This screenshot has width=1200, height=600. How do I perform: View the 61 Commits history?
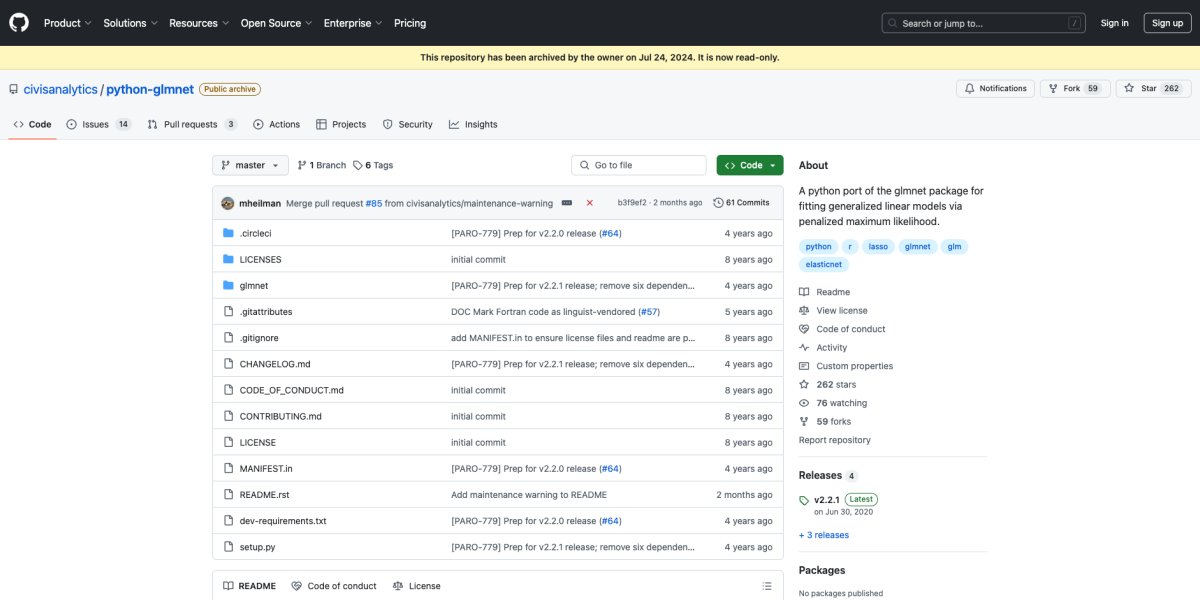click(741, 203)
